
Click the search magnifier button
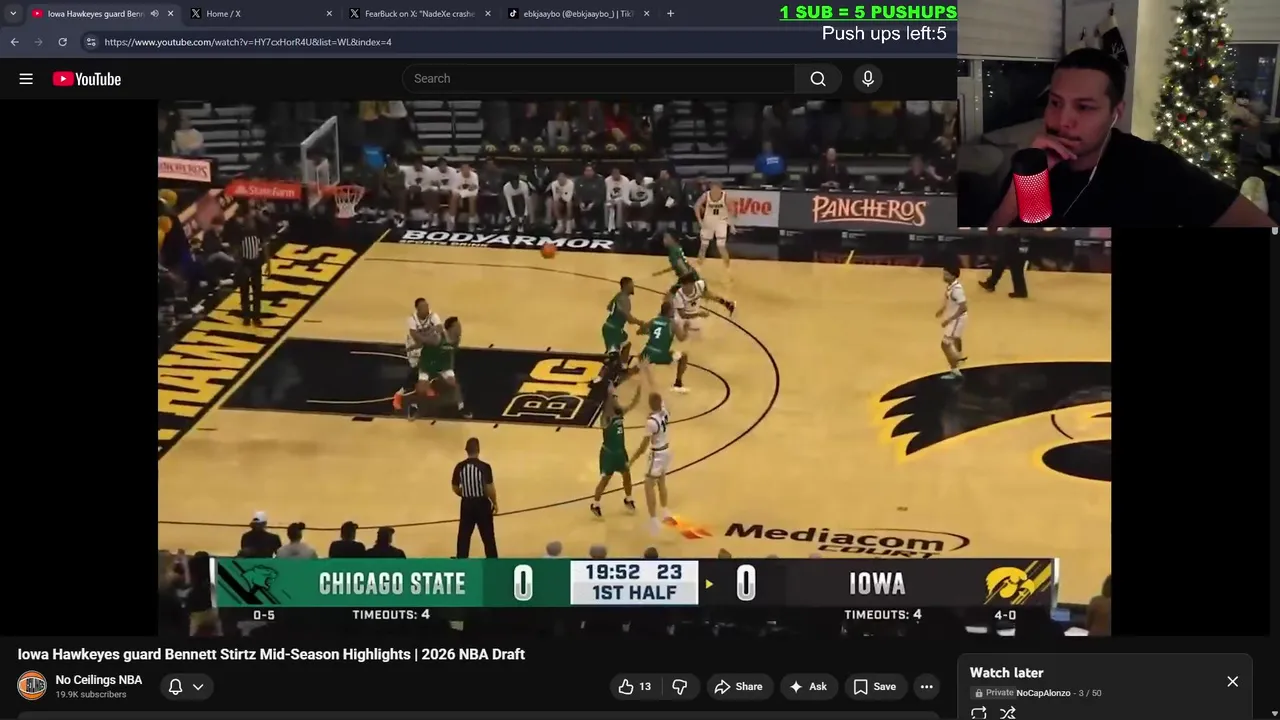tap(818, 79)
